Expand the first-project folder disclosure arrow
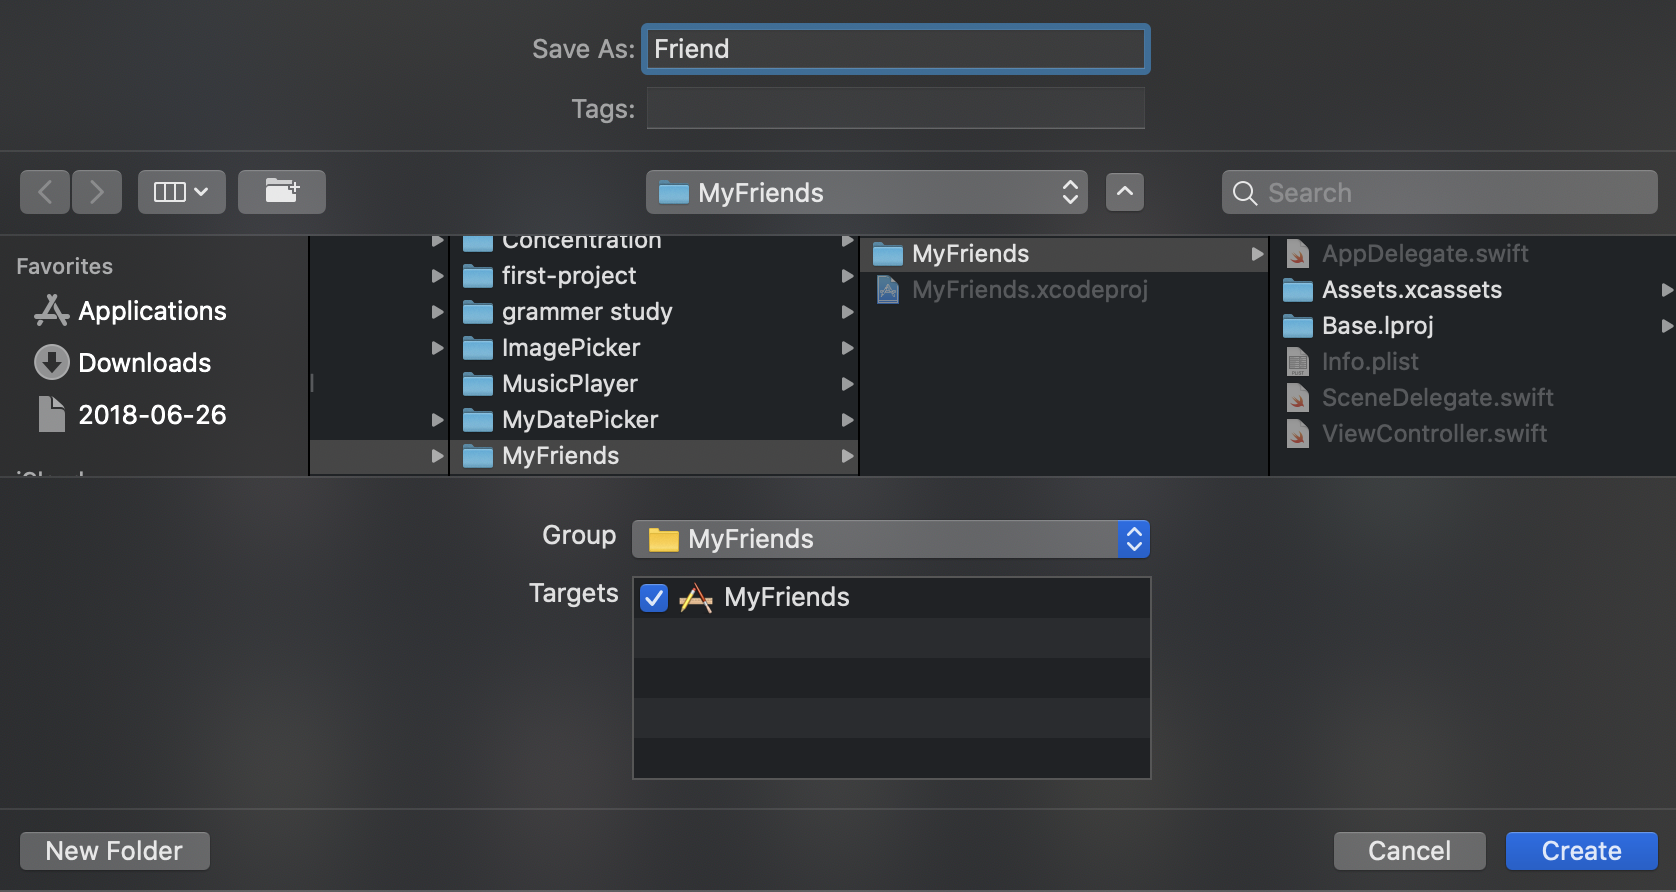This screenshot has width=1676, height=892. click(847, 276)
